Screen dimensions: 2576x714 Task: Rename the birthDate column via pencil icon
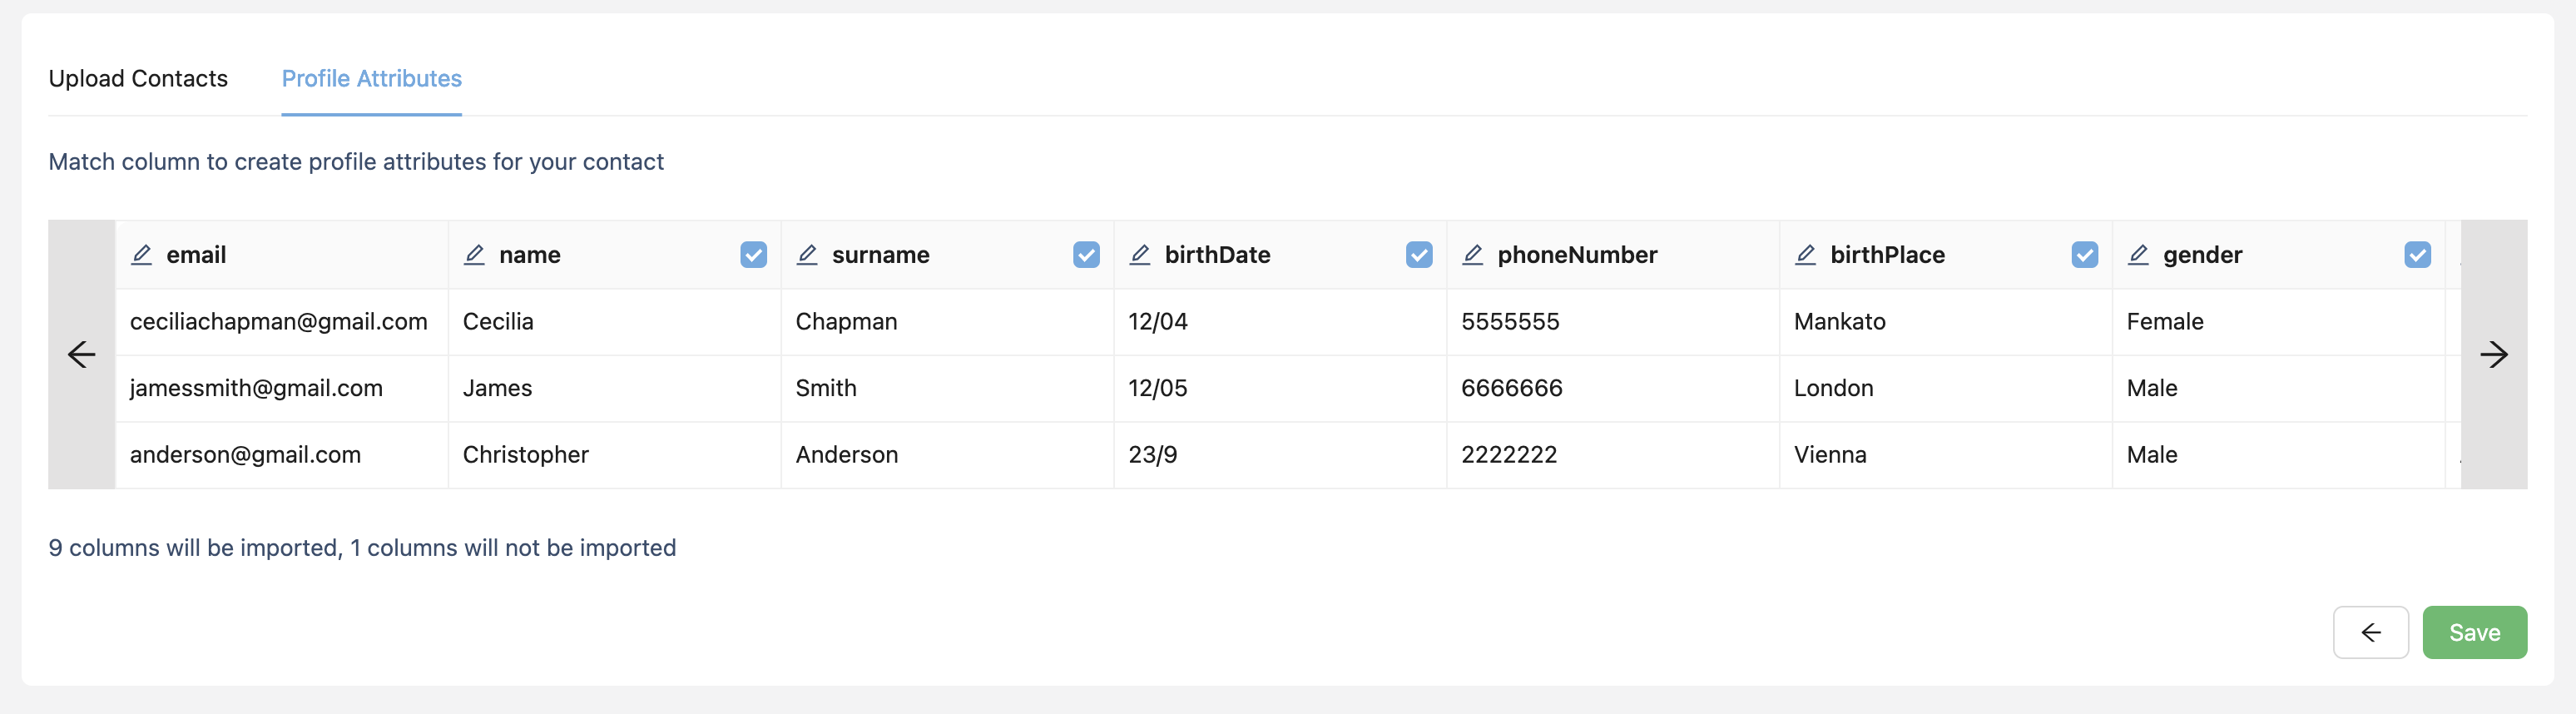(x=1140, y=255)
